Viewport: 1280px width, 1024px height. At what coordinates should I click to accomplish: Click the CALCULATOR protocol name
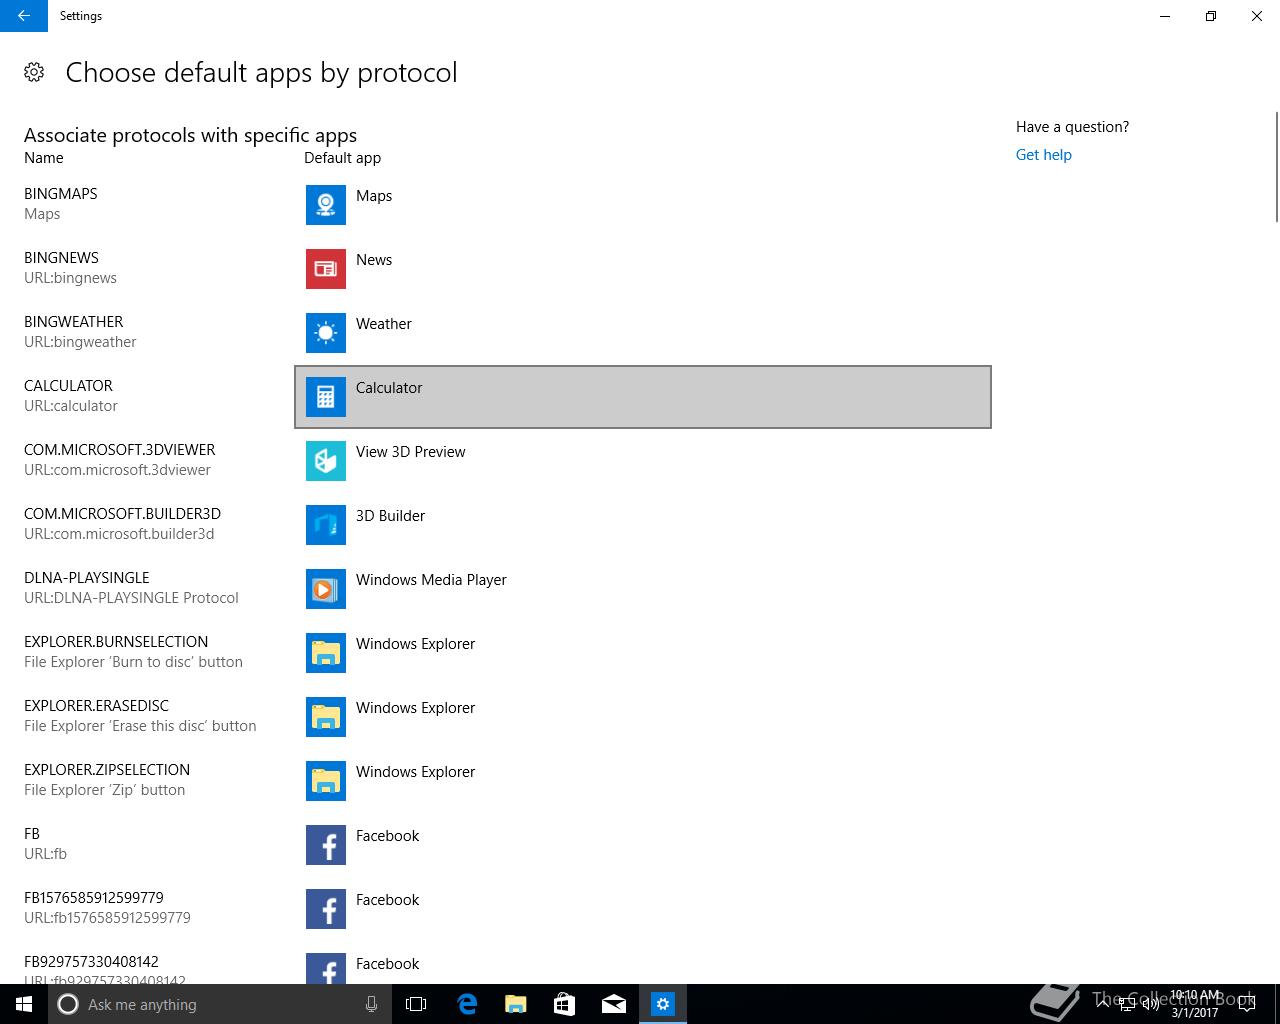coord(68,386)
